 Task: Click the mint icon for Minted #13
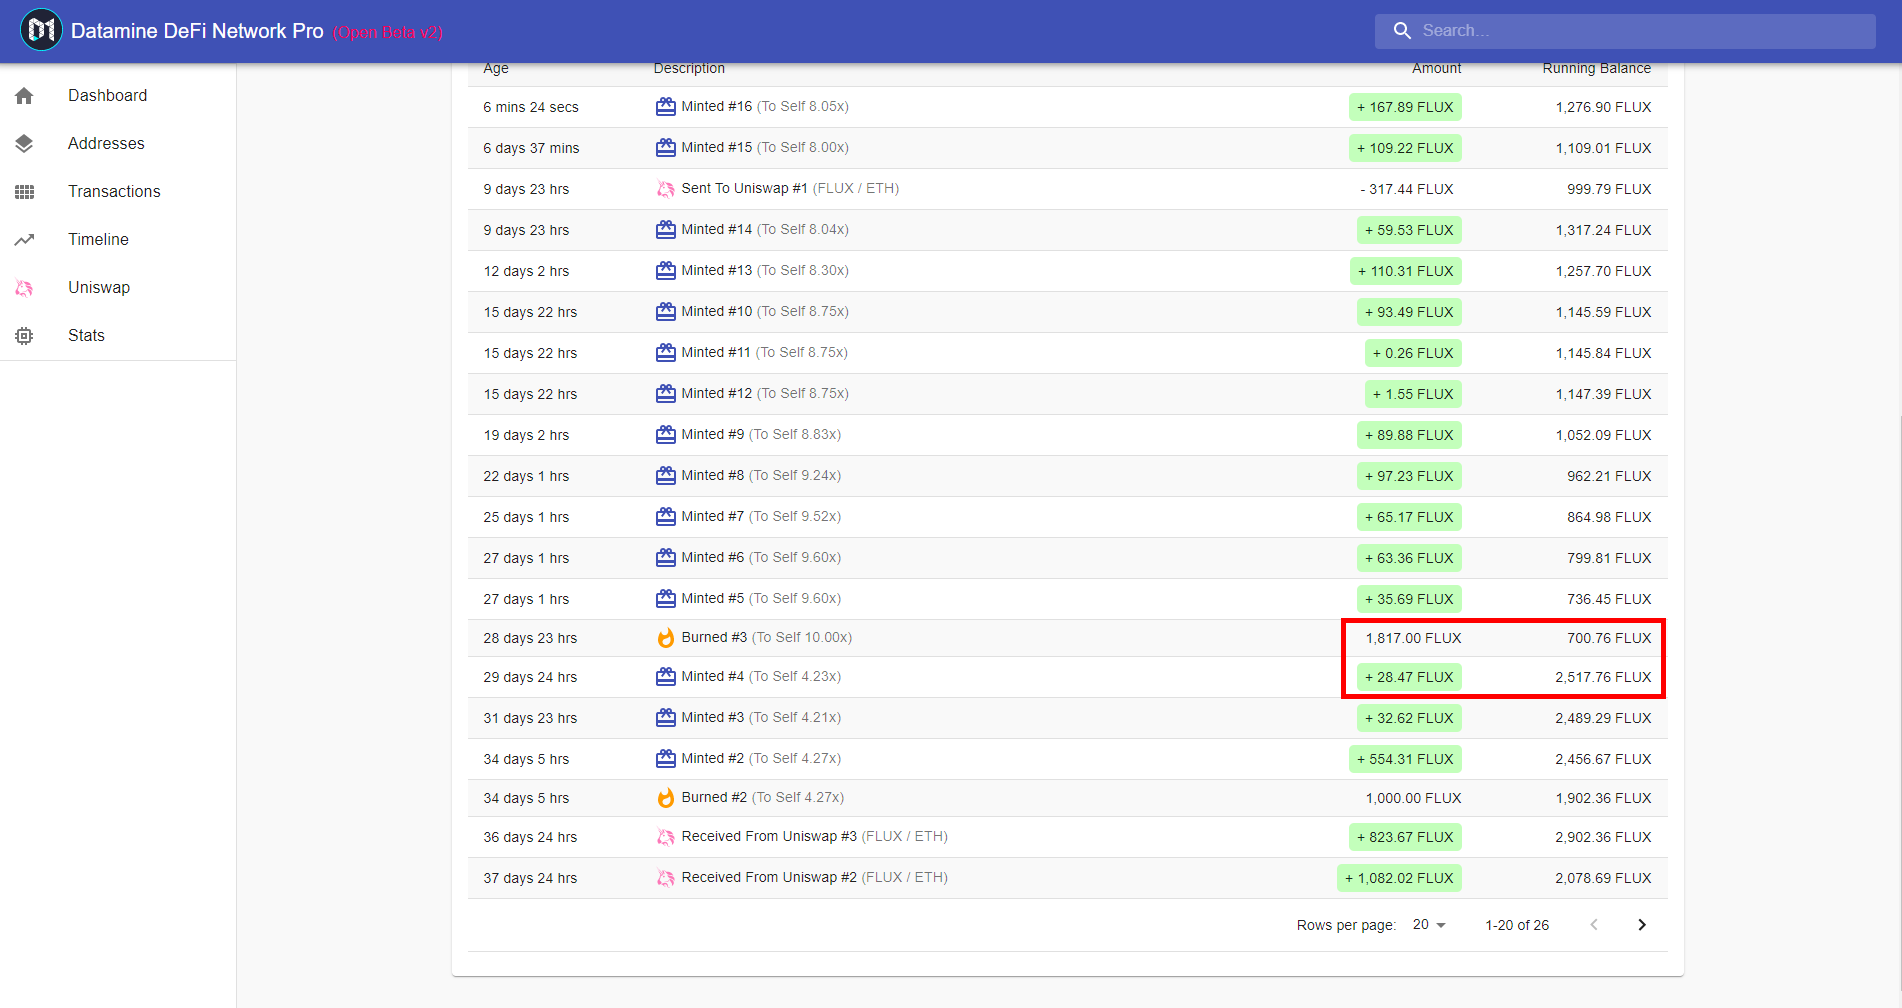click(665, 271)
